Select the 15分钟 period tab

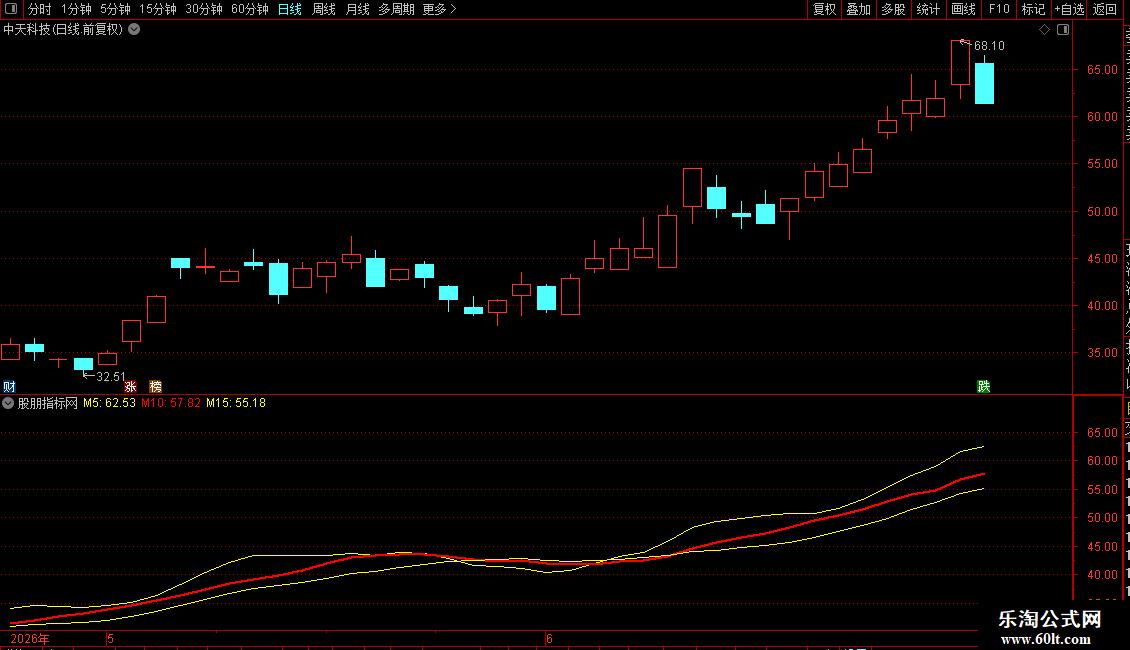(x=158, y=9)
